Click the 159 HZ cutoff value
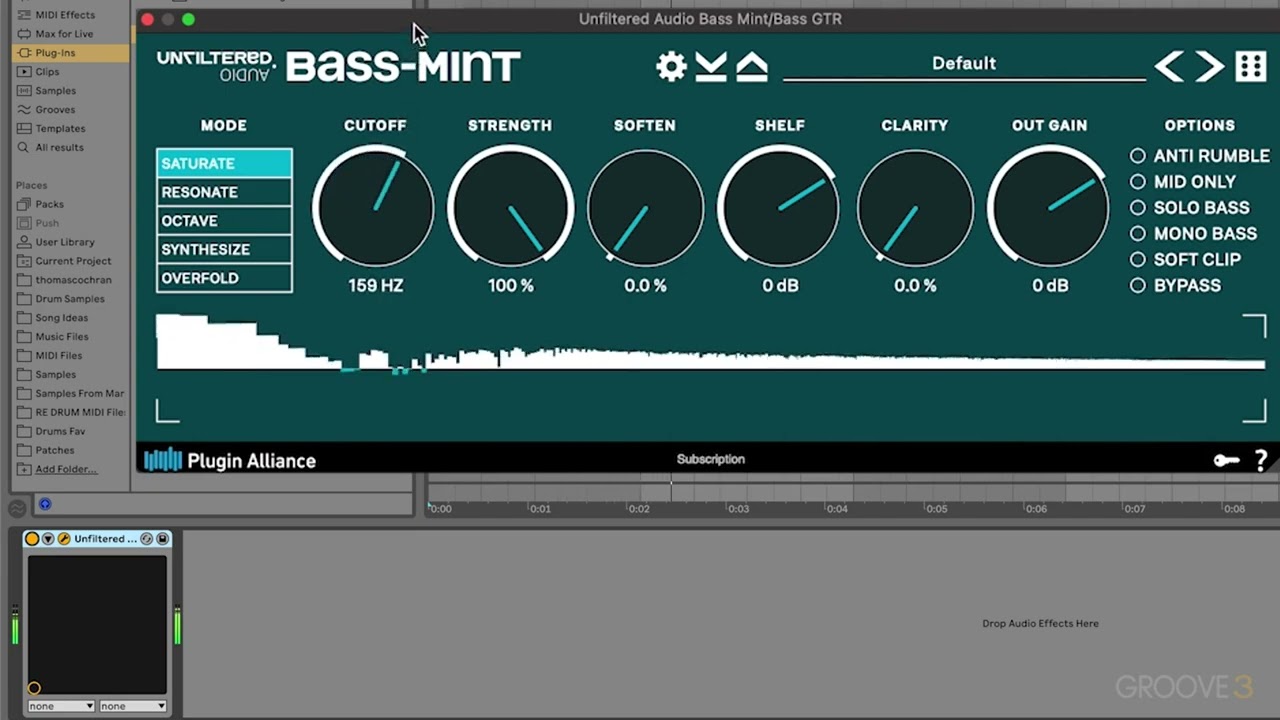 [376, 286]
